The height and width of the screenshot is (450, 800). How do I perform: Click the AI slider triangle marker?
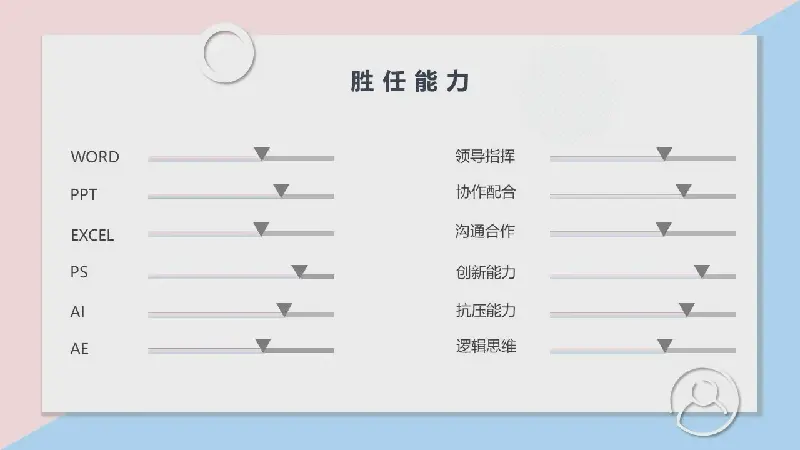pyautogui.click(x=284, y=309)
